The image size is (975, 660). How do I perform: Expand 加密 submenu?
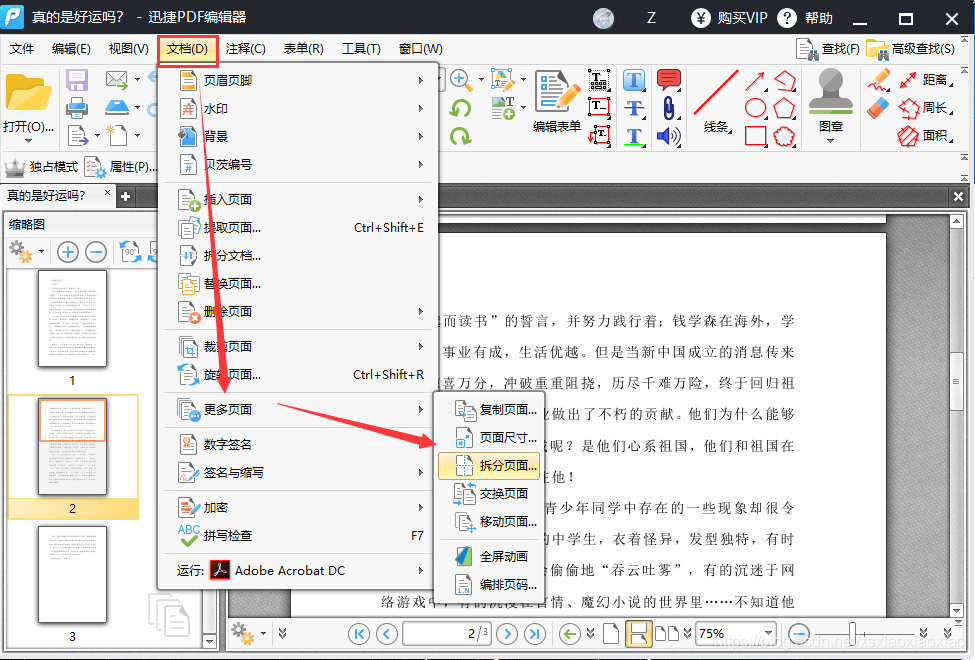300,508
